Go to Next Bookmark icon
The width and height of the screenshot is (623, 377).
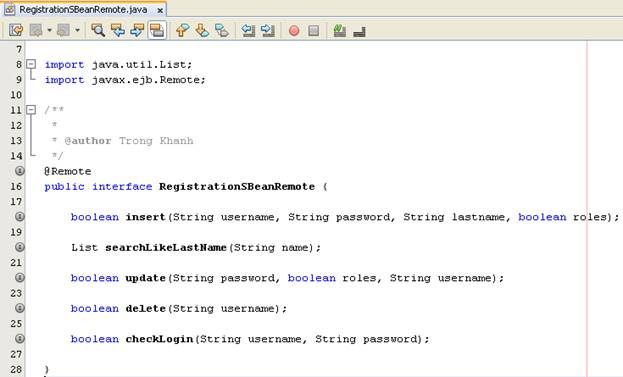point(202,31)
